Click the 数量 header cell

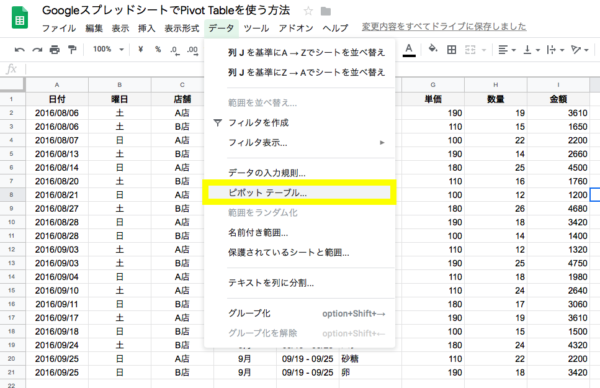[496, 99]
